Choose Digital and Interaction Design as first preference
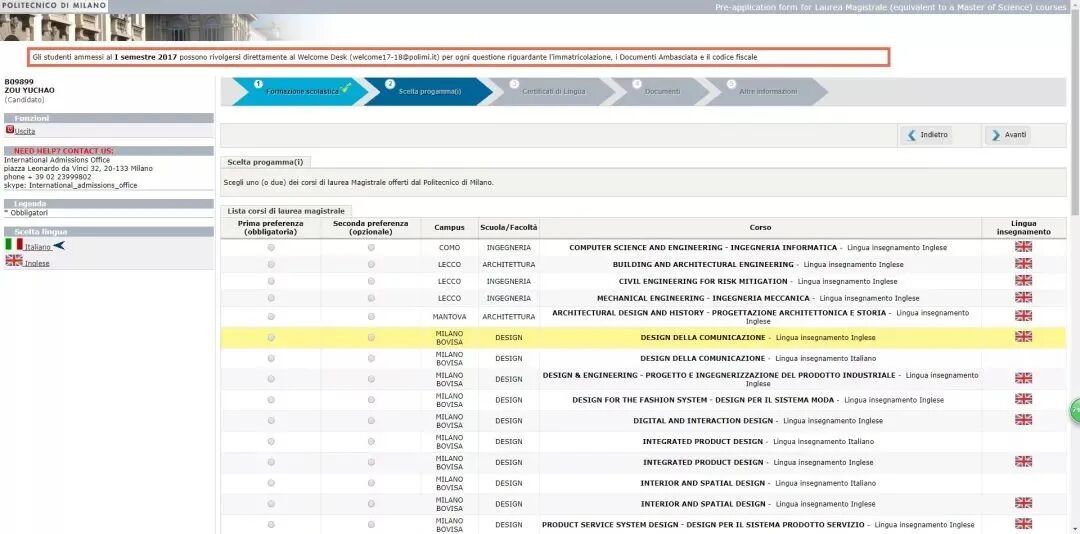The image size is (1080, 534). [271, 420]
